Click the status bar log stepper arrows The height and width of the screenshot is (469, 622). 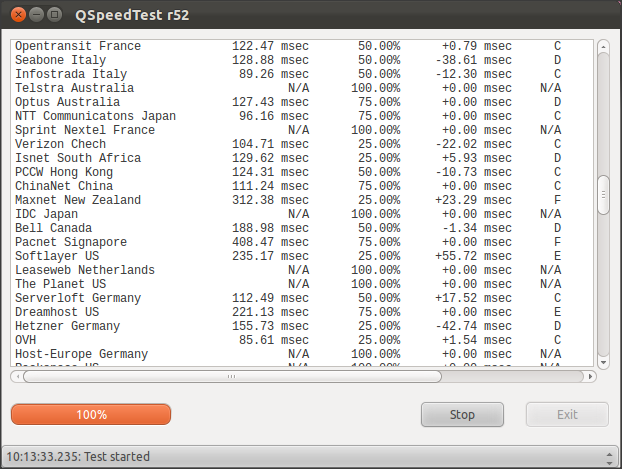(609, 459)
